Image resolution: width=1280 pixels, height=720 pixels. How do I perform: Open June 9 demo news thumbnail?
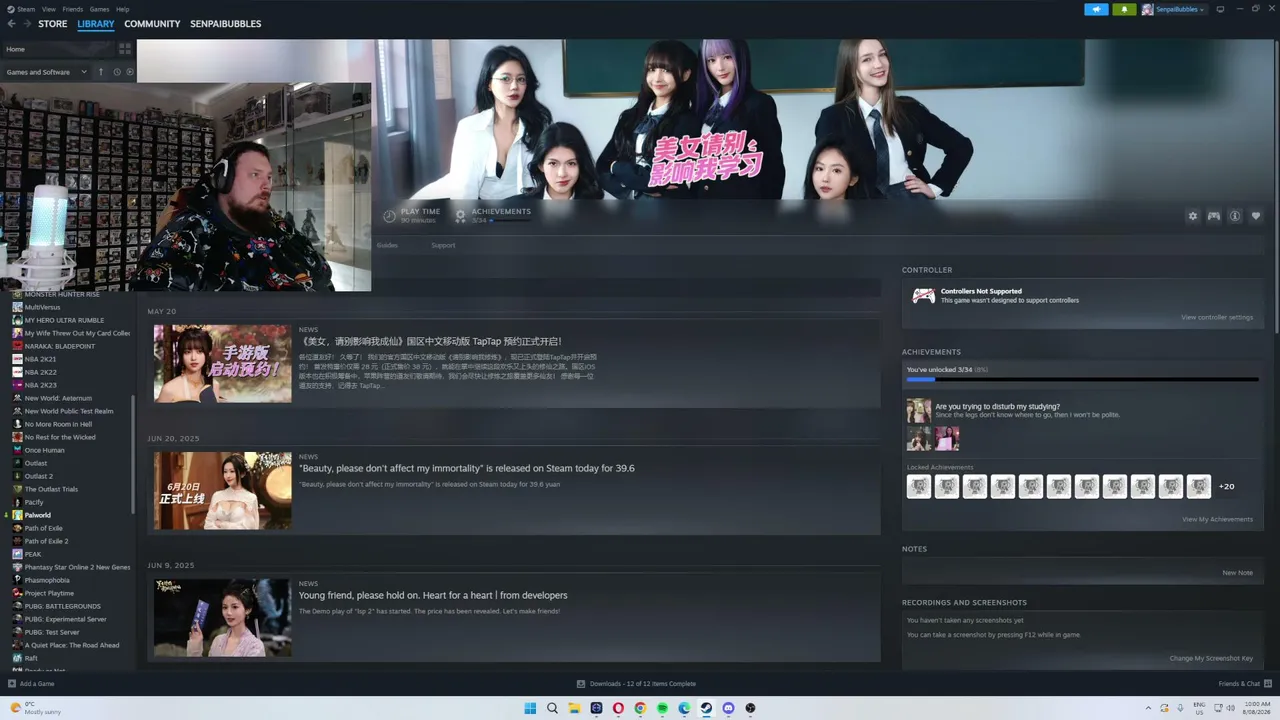[223, 617]
